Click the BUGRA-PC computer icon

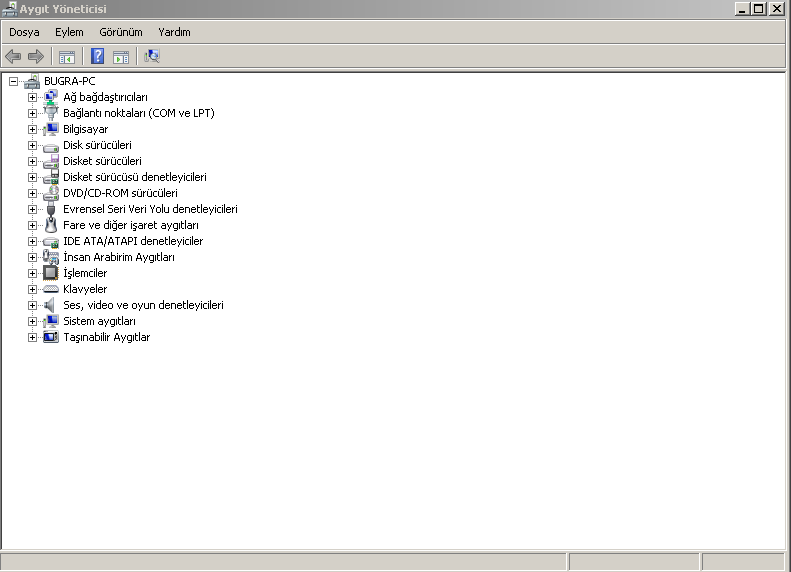point(32,81)
